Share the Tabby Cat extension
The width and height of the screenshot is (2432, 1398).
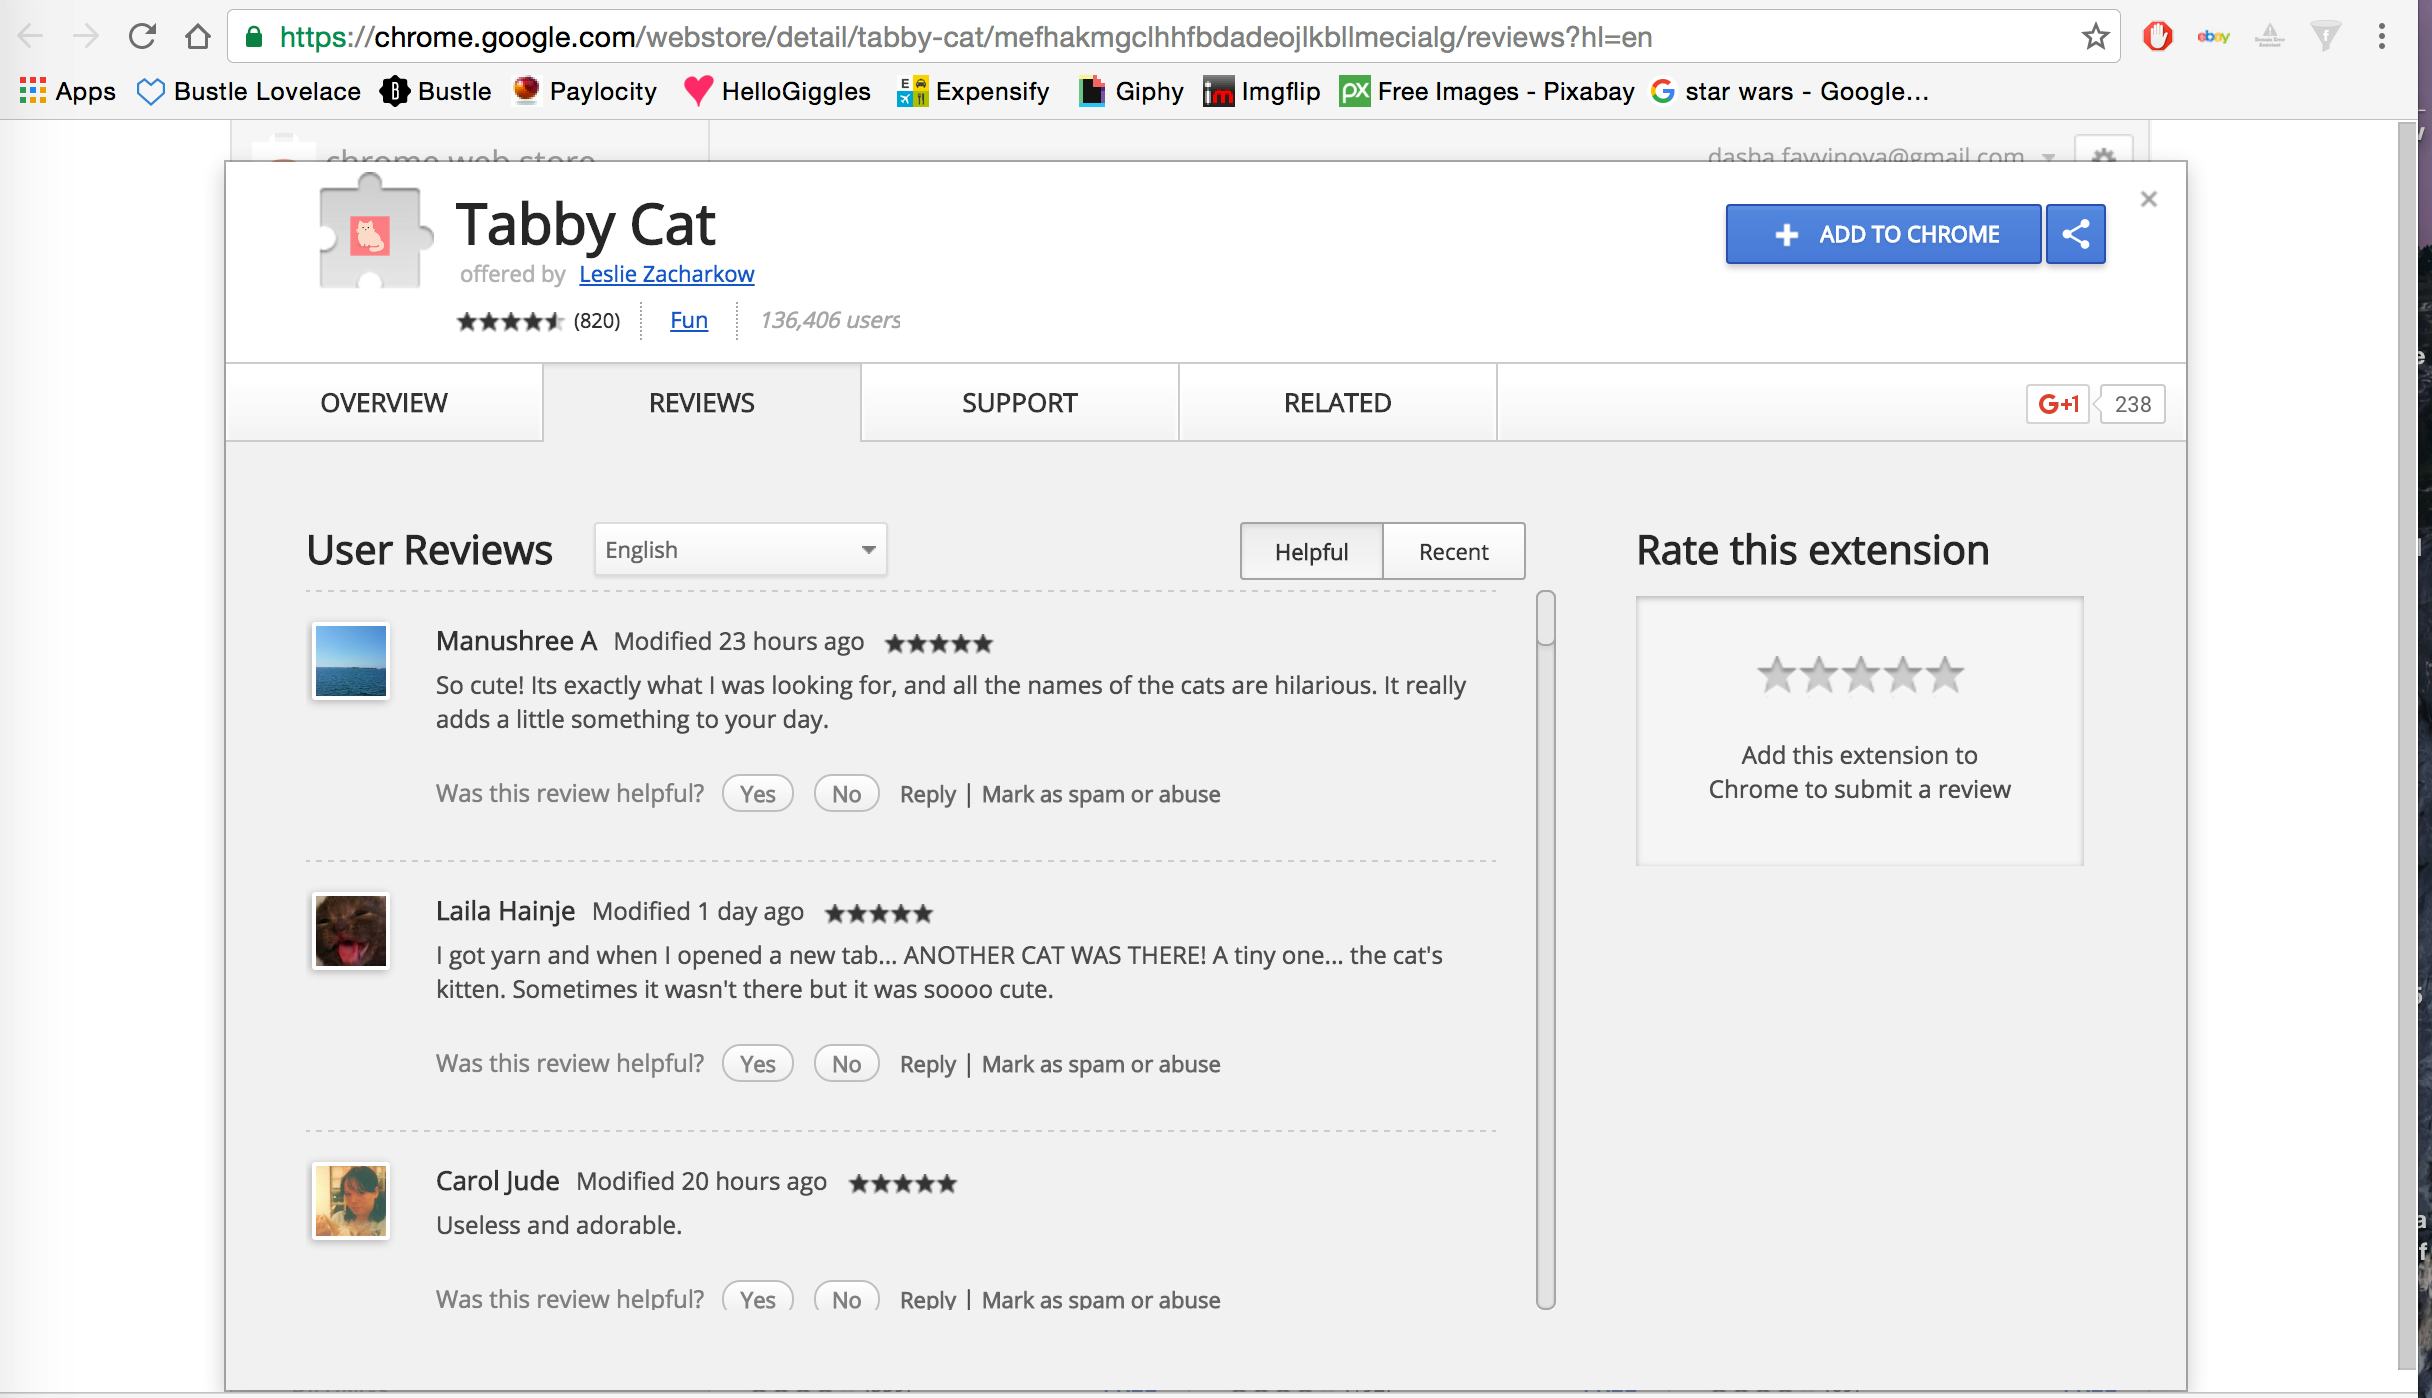coord(2075,233)
